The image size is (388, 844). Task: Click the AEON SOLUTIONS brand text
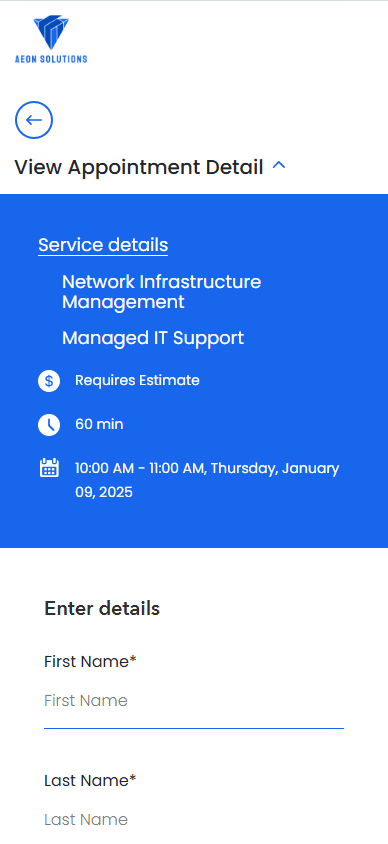pyautogui.click(x=51, y=59)
